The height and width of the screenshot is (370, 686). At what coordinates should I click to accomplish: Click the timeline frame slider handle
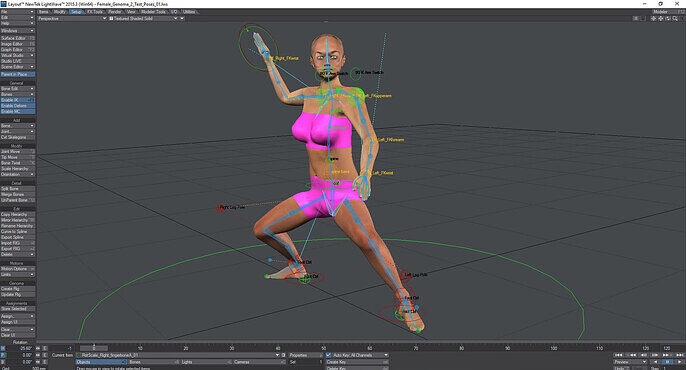tap(94, 348)
